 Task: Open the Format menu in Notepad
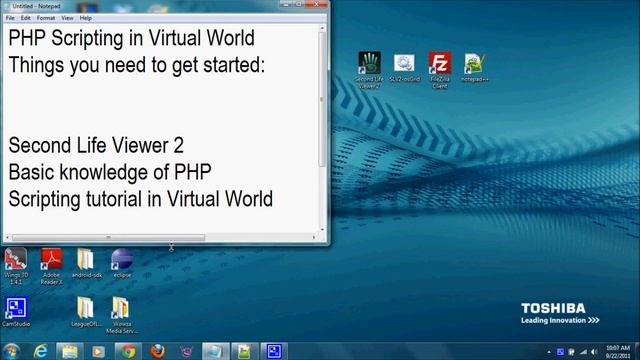[x=46, y=18]
